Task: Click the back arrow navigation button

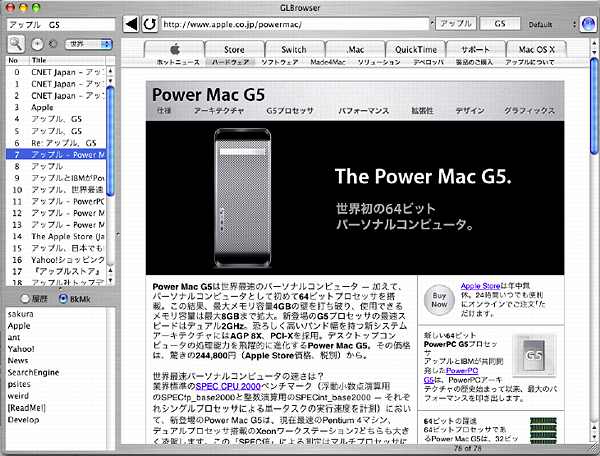Action: [130, 23]
